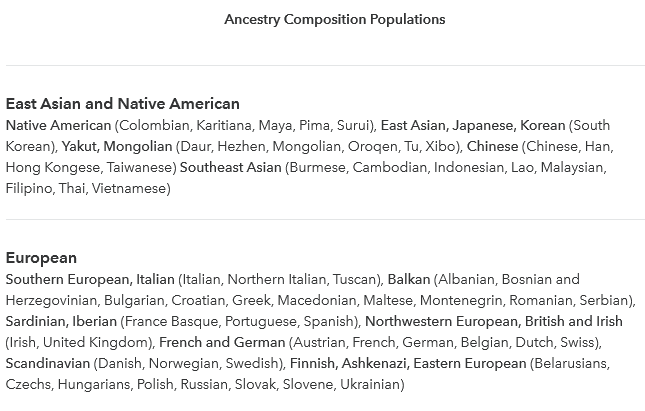Screen dimensions: 645x411
Task: Click the word Karitiana in Native American group
Action: (x=223, y=125)
